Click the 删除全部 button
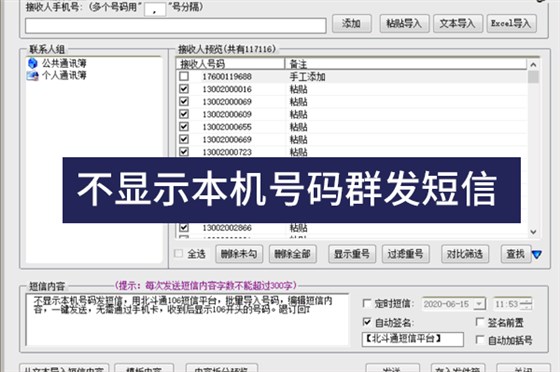This screenshot has width=560, height=372. pos(292,254)
